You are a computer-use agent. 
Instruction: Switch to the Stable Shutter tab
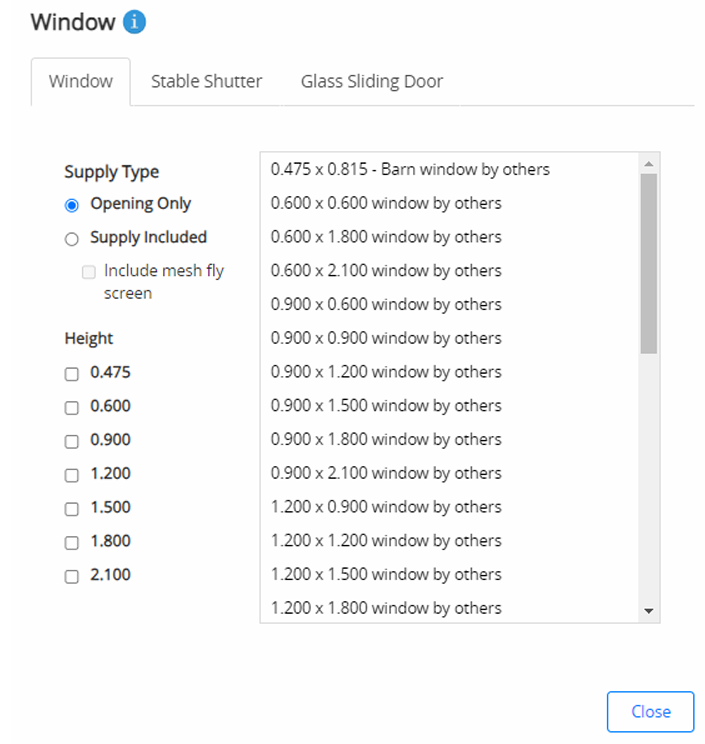206,81
